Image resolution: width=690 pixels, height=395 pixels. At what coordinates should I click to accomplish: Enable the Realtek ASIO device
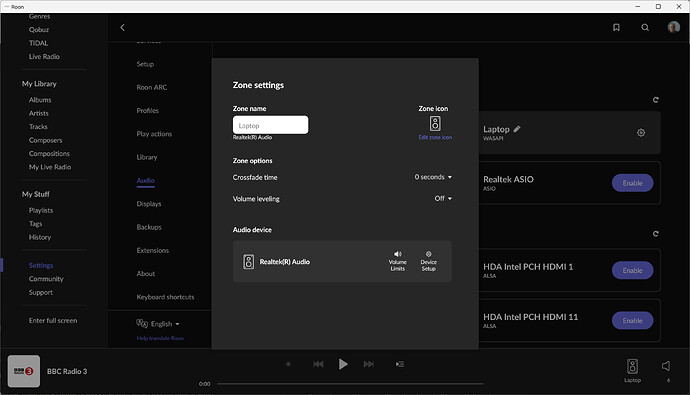point(632,183)
